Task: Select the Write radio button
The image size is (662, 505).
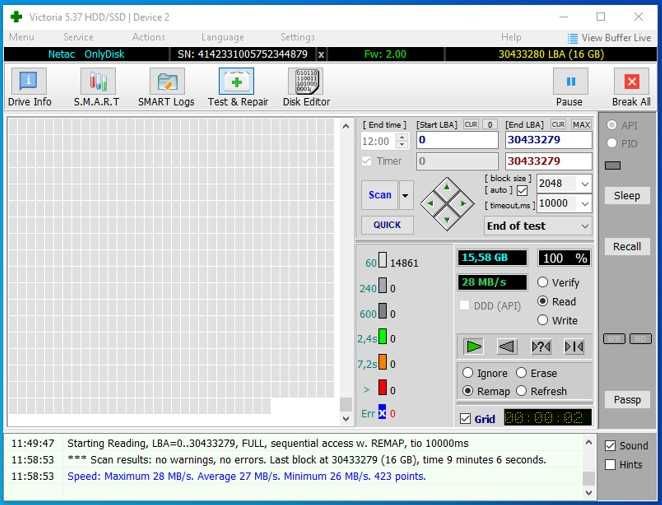Action: pyautogui.click(x=543, y=320)
